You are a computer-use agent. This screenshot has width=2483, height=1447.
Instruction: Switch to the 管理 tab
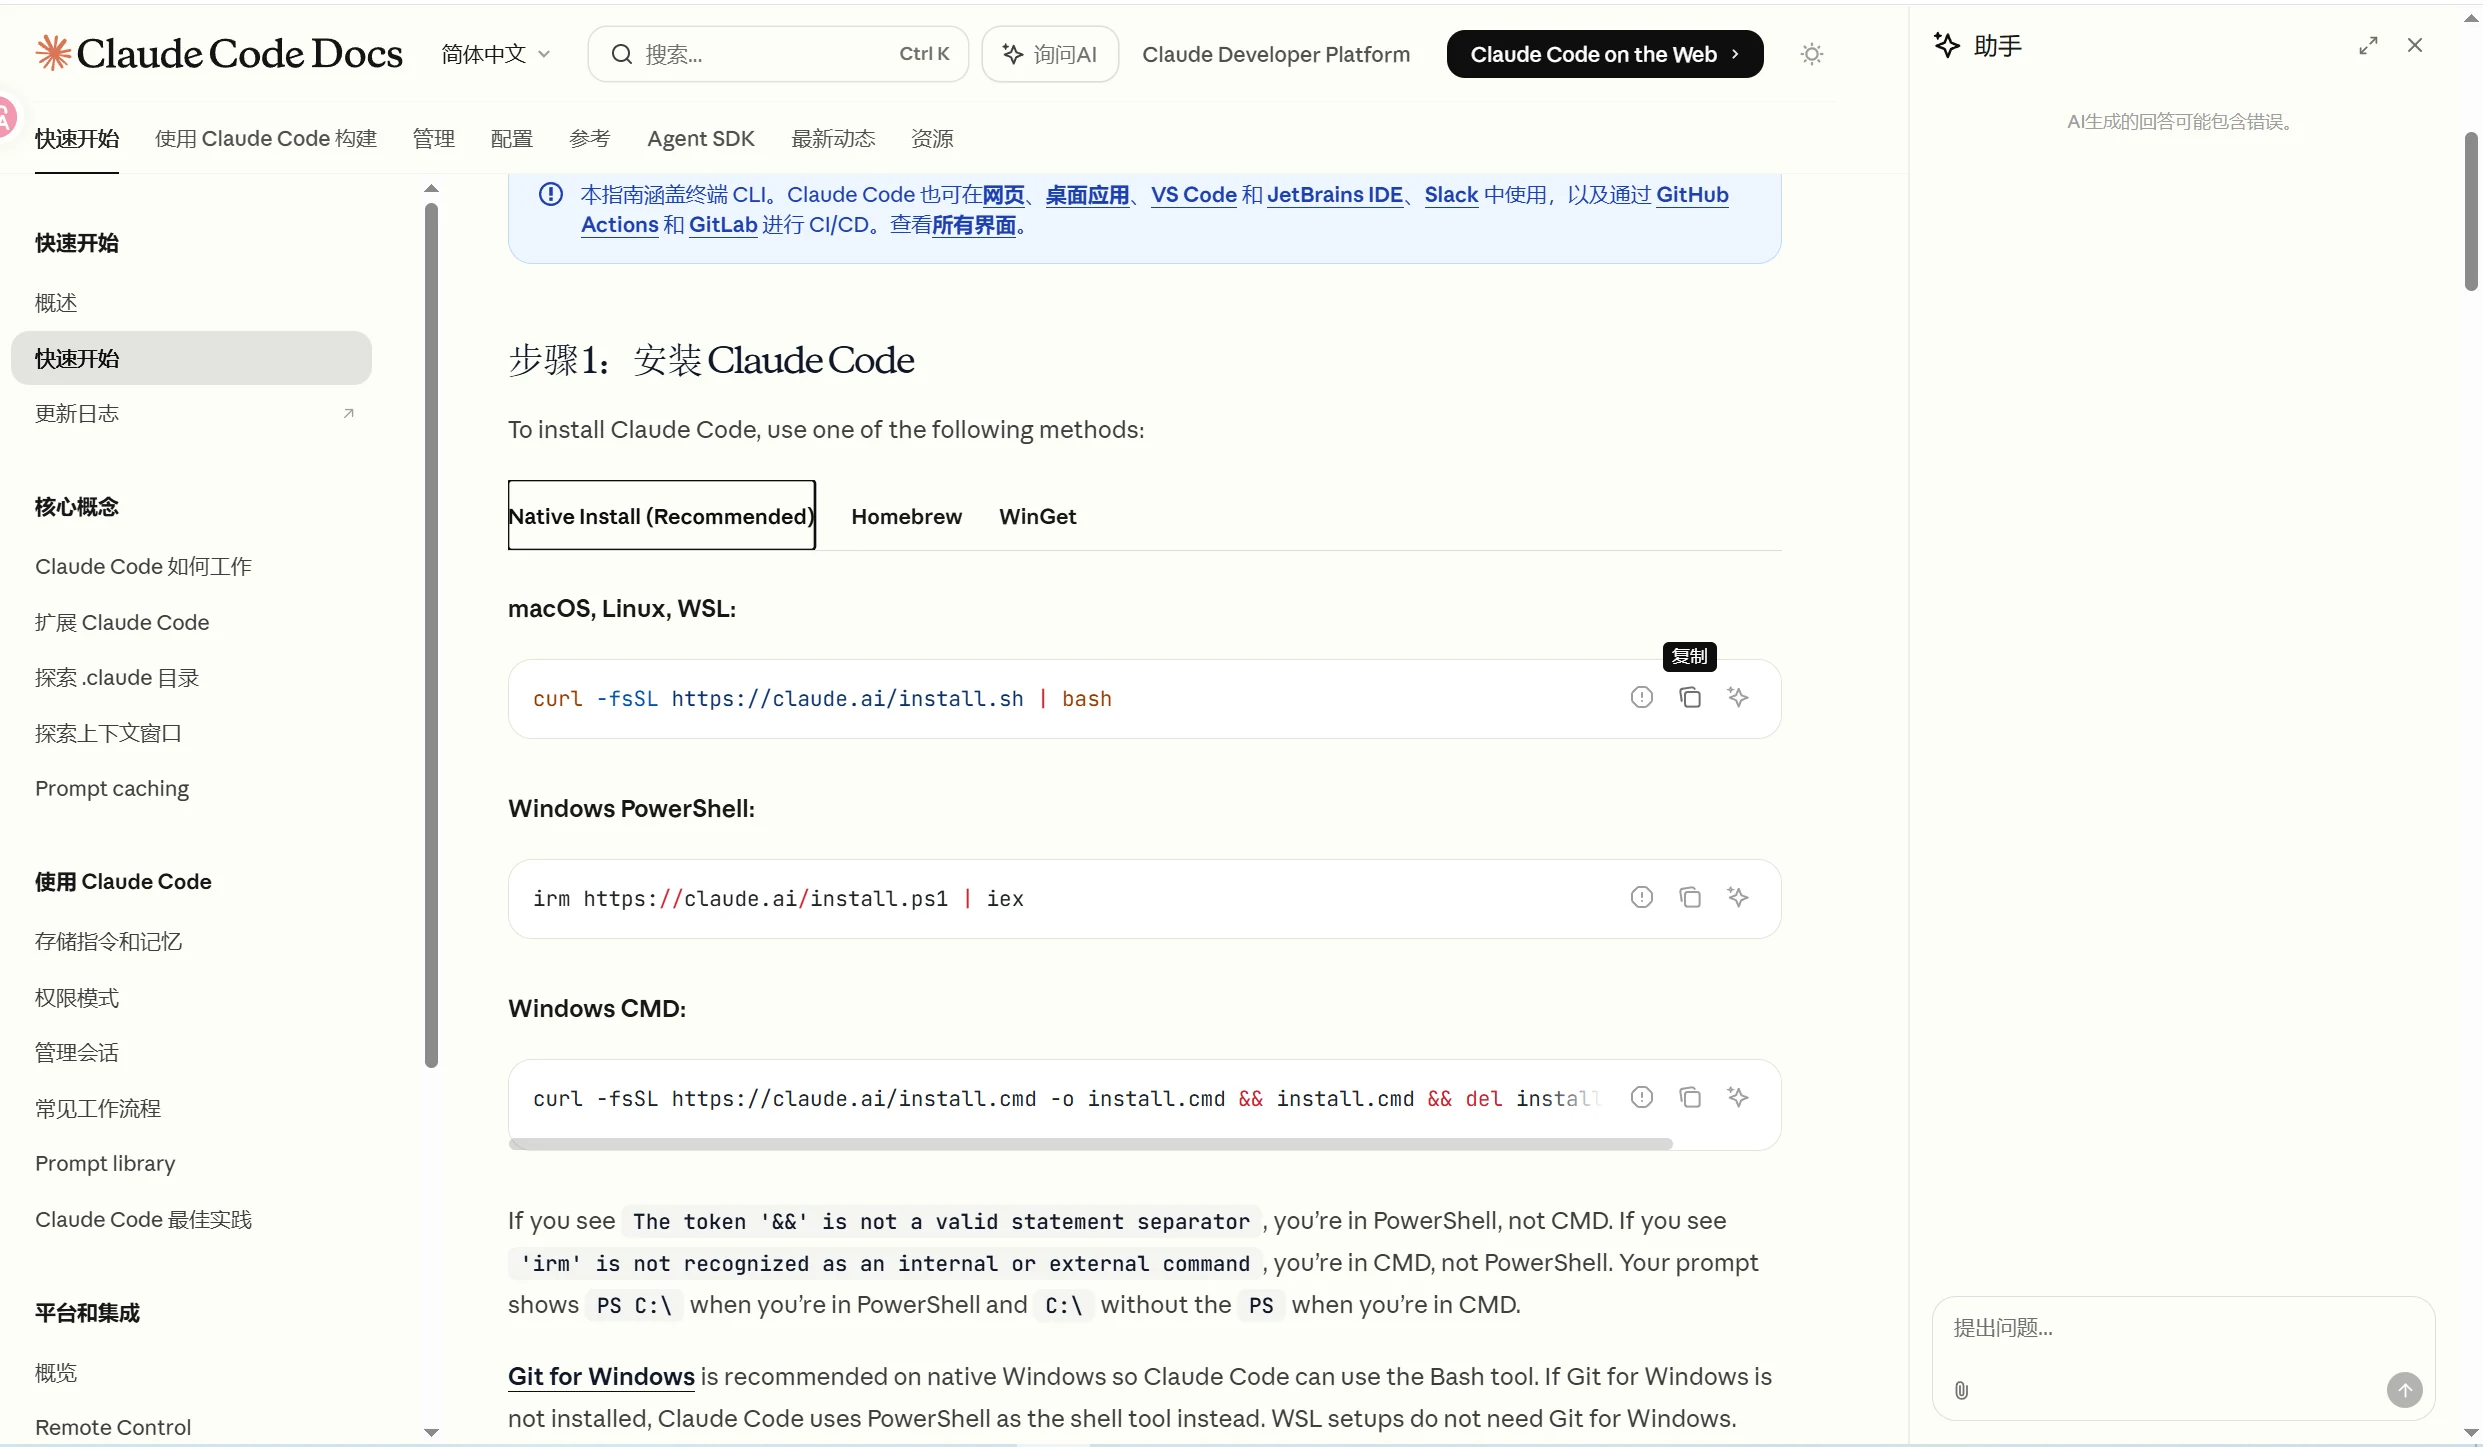point(434,138)
